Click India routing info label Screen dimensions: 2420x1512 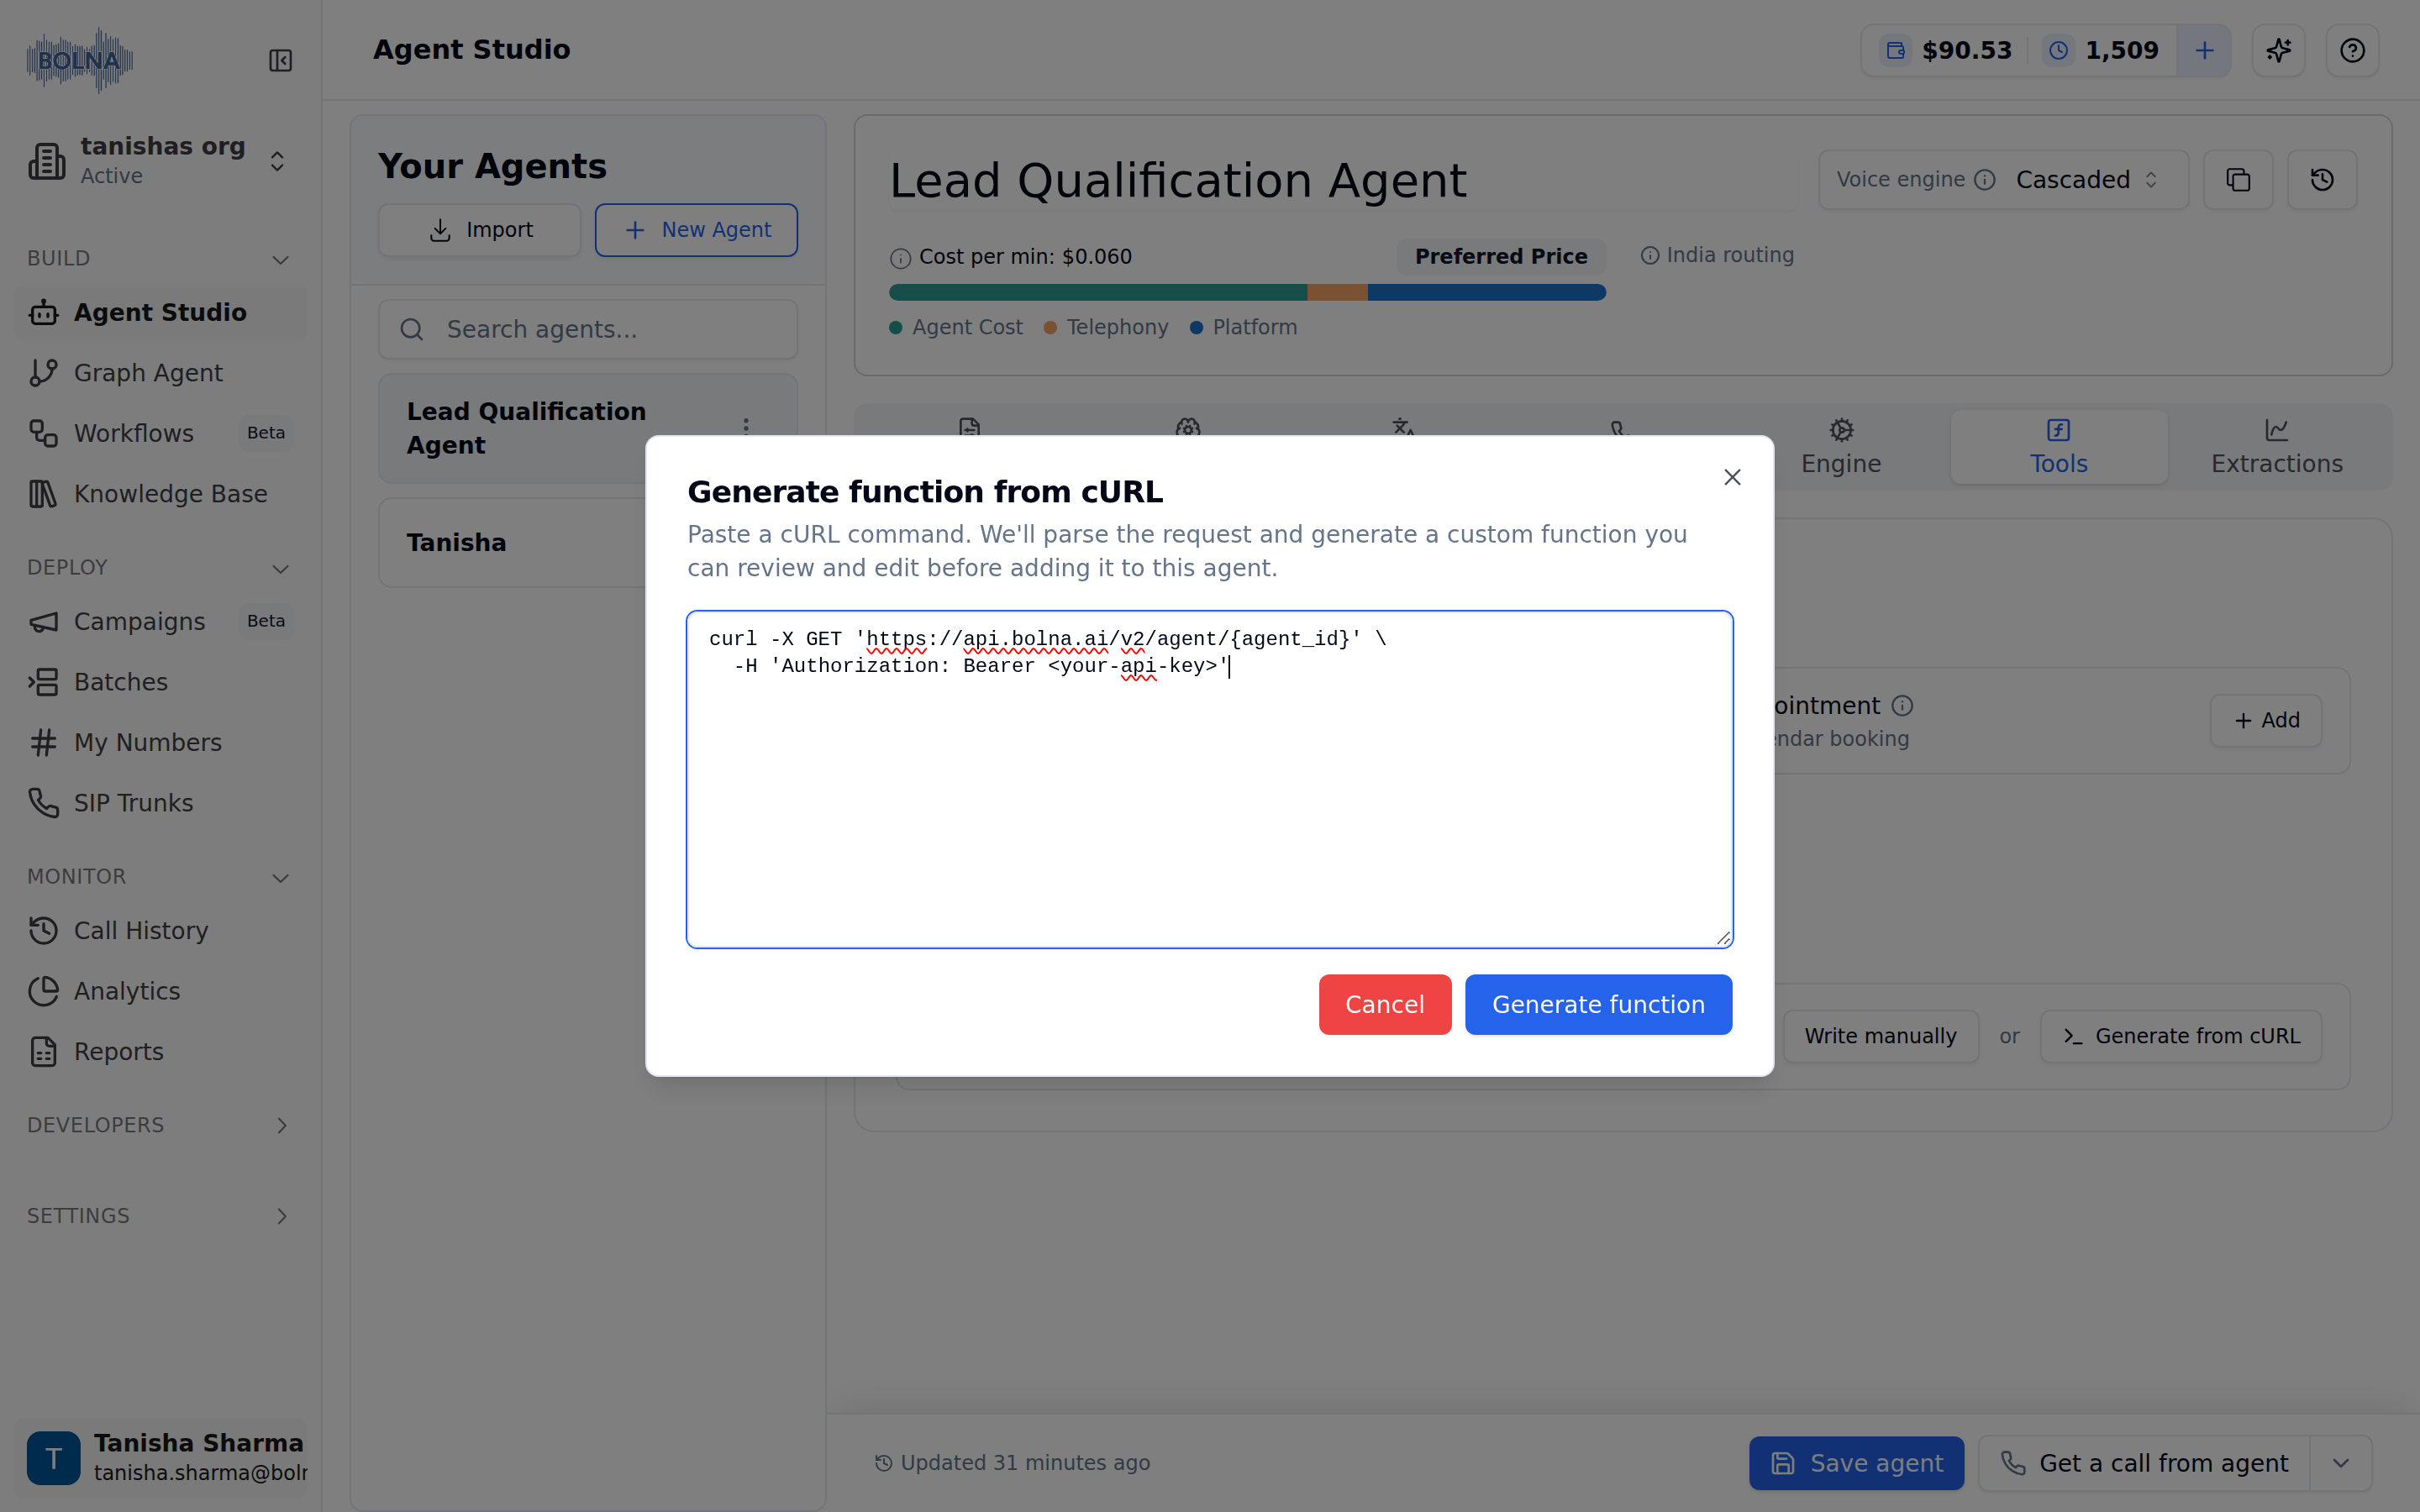[1717, 255]
